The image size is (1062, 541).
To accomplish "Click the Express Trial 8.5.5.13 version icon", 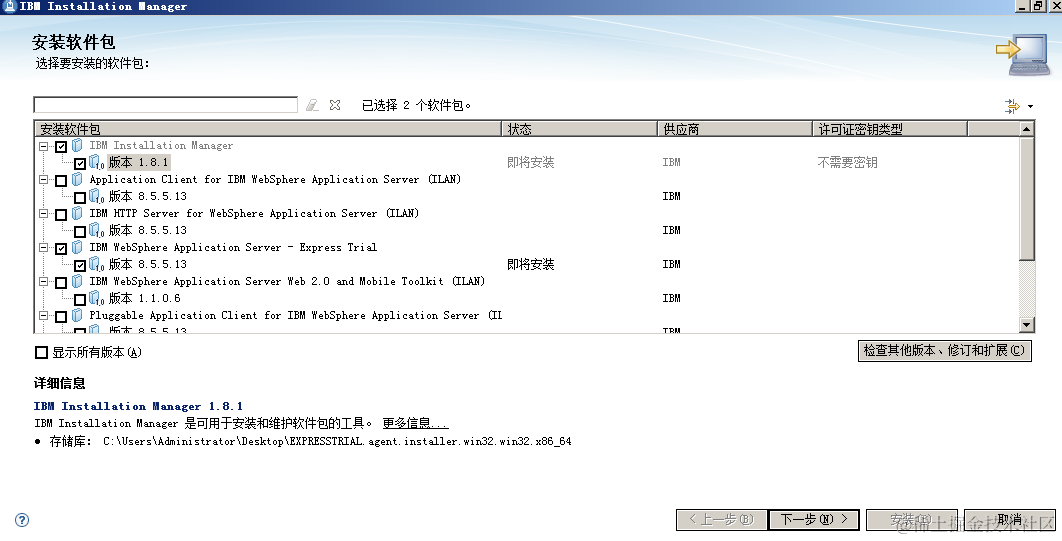I will point(96,264).
